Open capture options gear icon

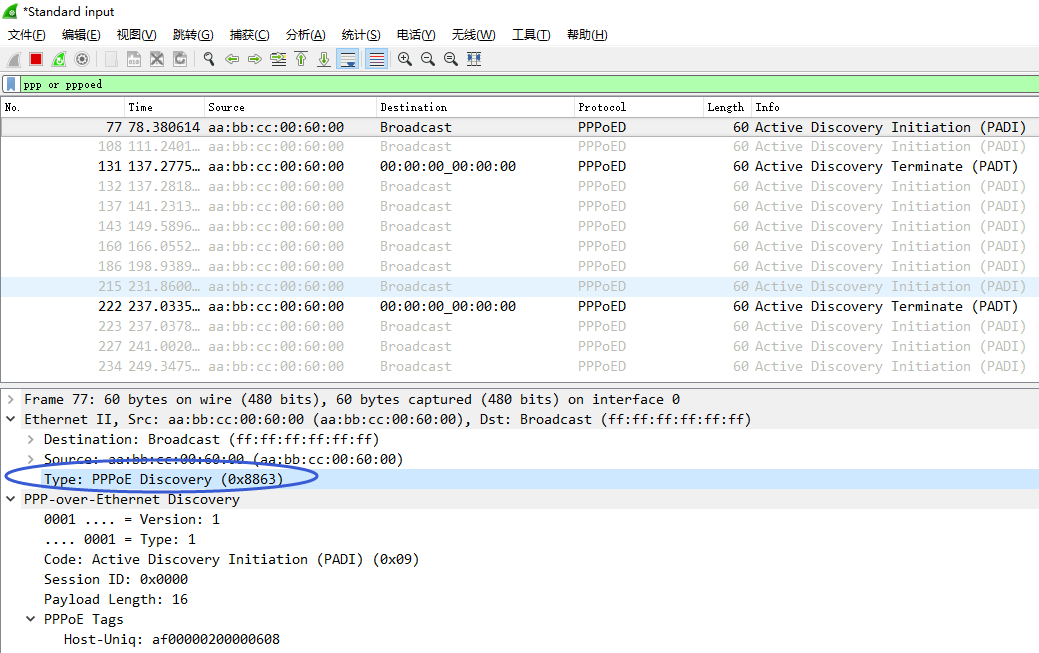pos(82,59)
